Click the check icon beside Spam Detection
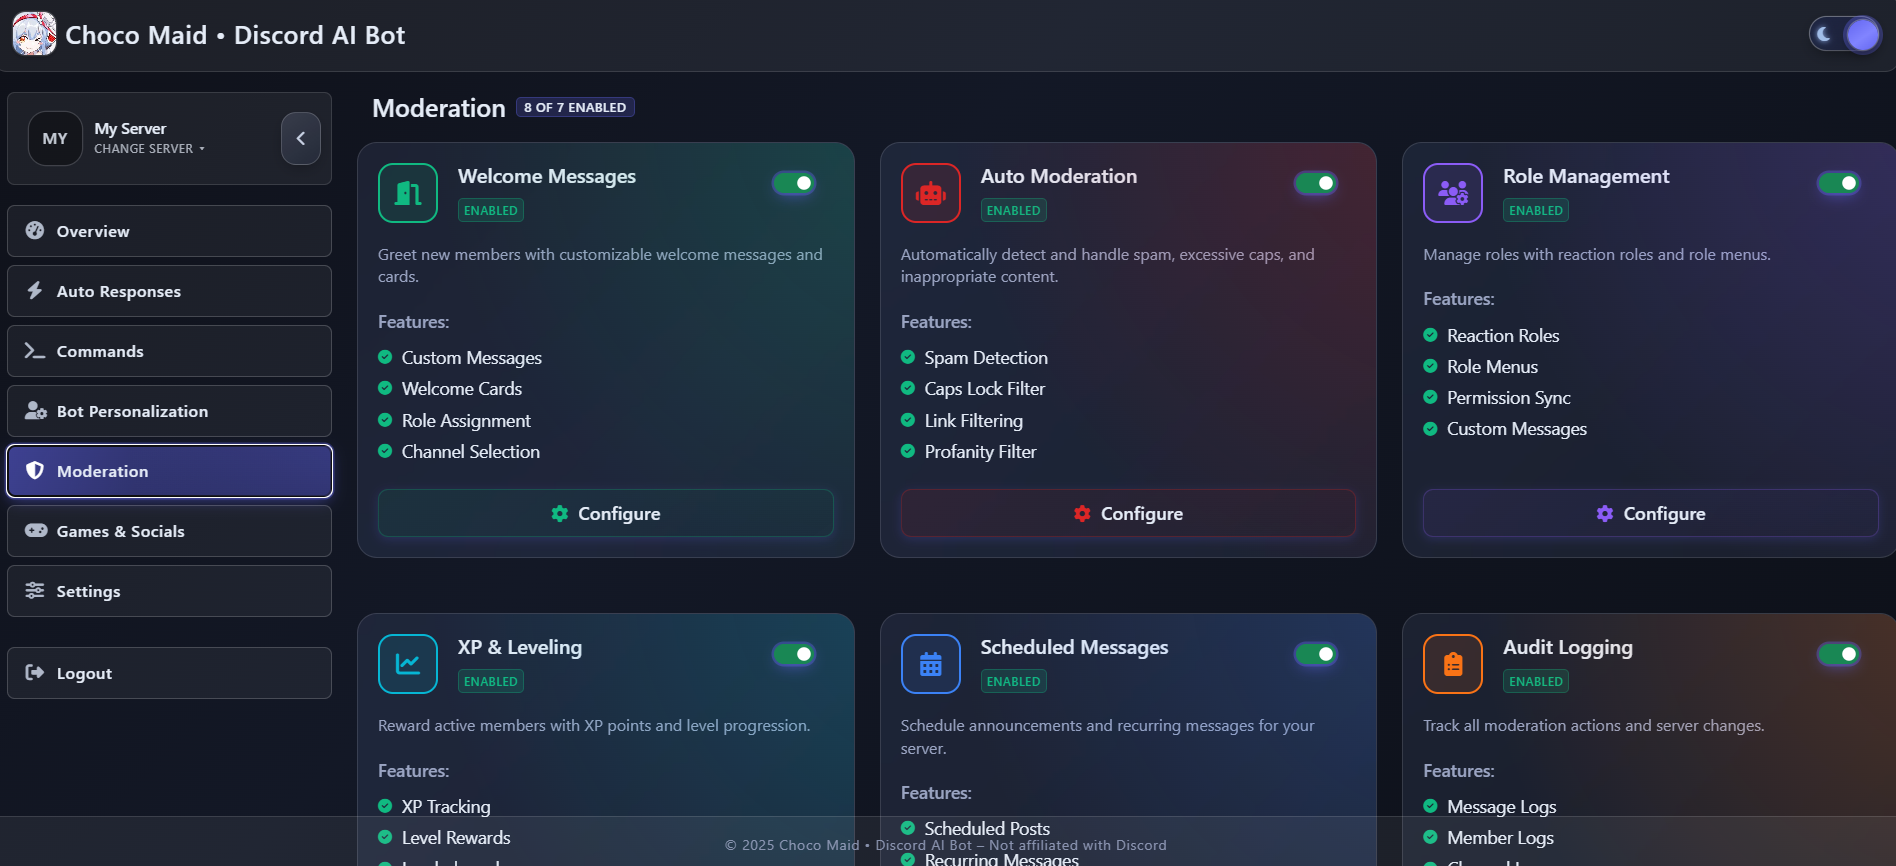The height and width of the screenshot is (866, 1896). pyautogui.click(x=908, y=357)
